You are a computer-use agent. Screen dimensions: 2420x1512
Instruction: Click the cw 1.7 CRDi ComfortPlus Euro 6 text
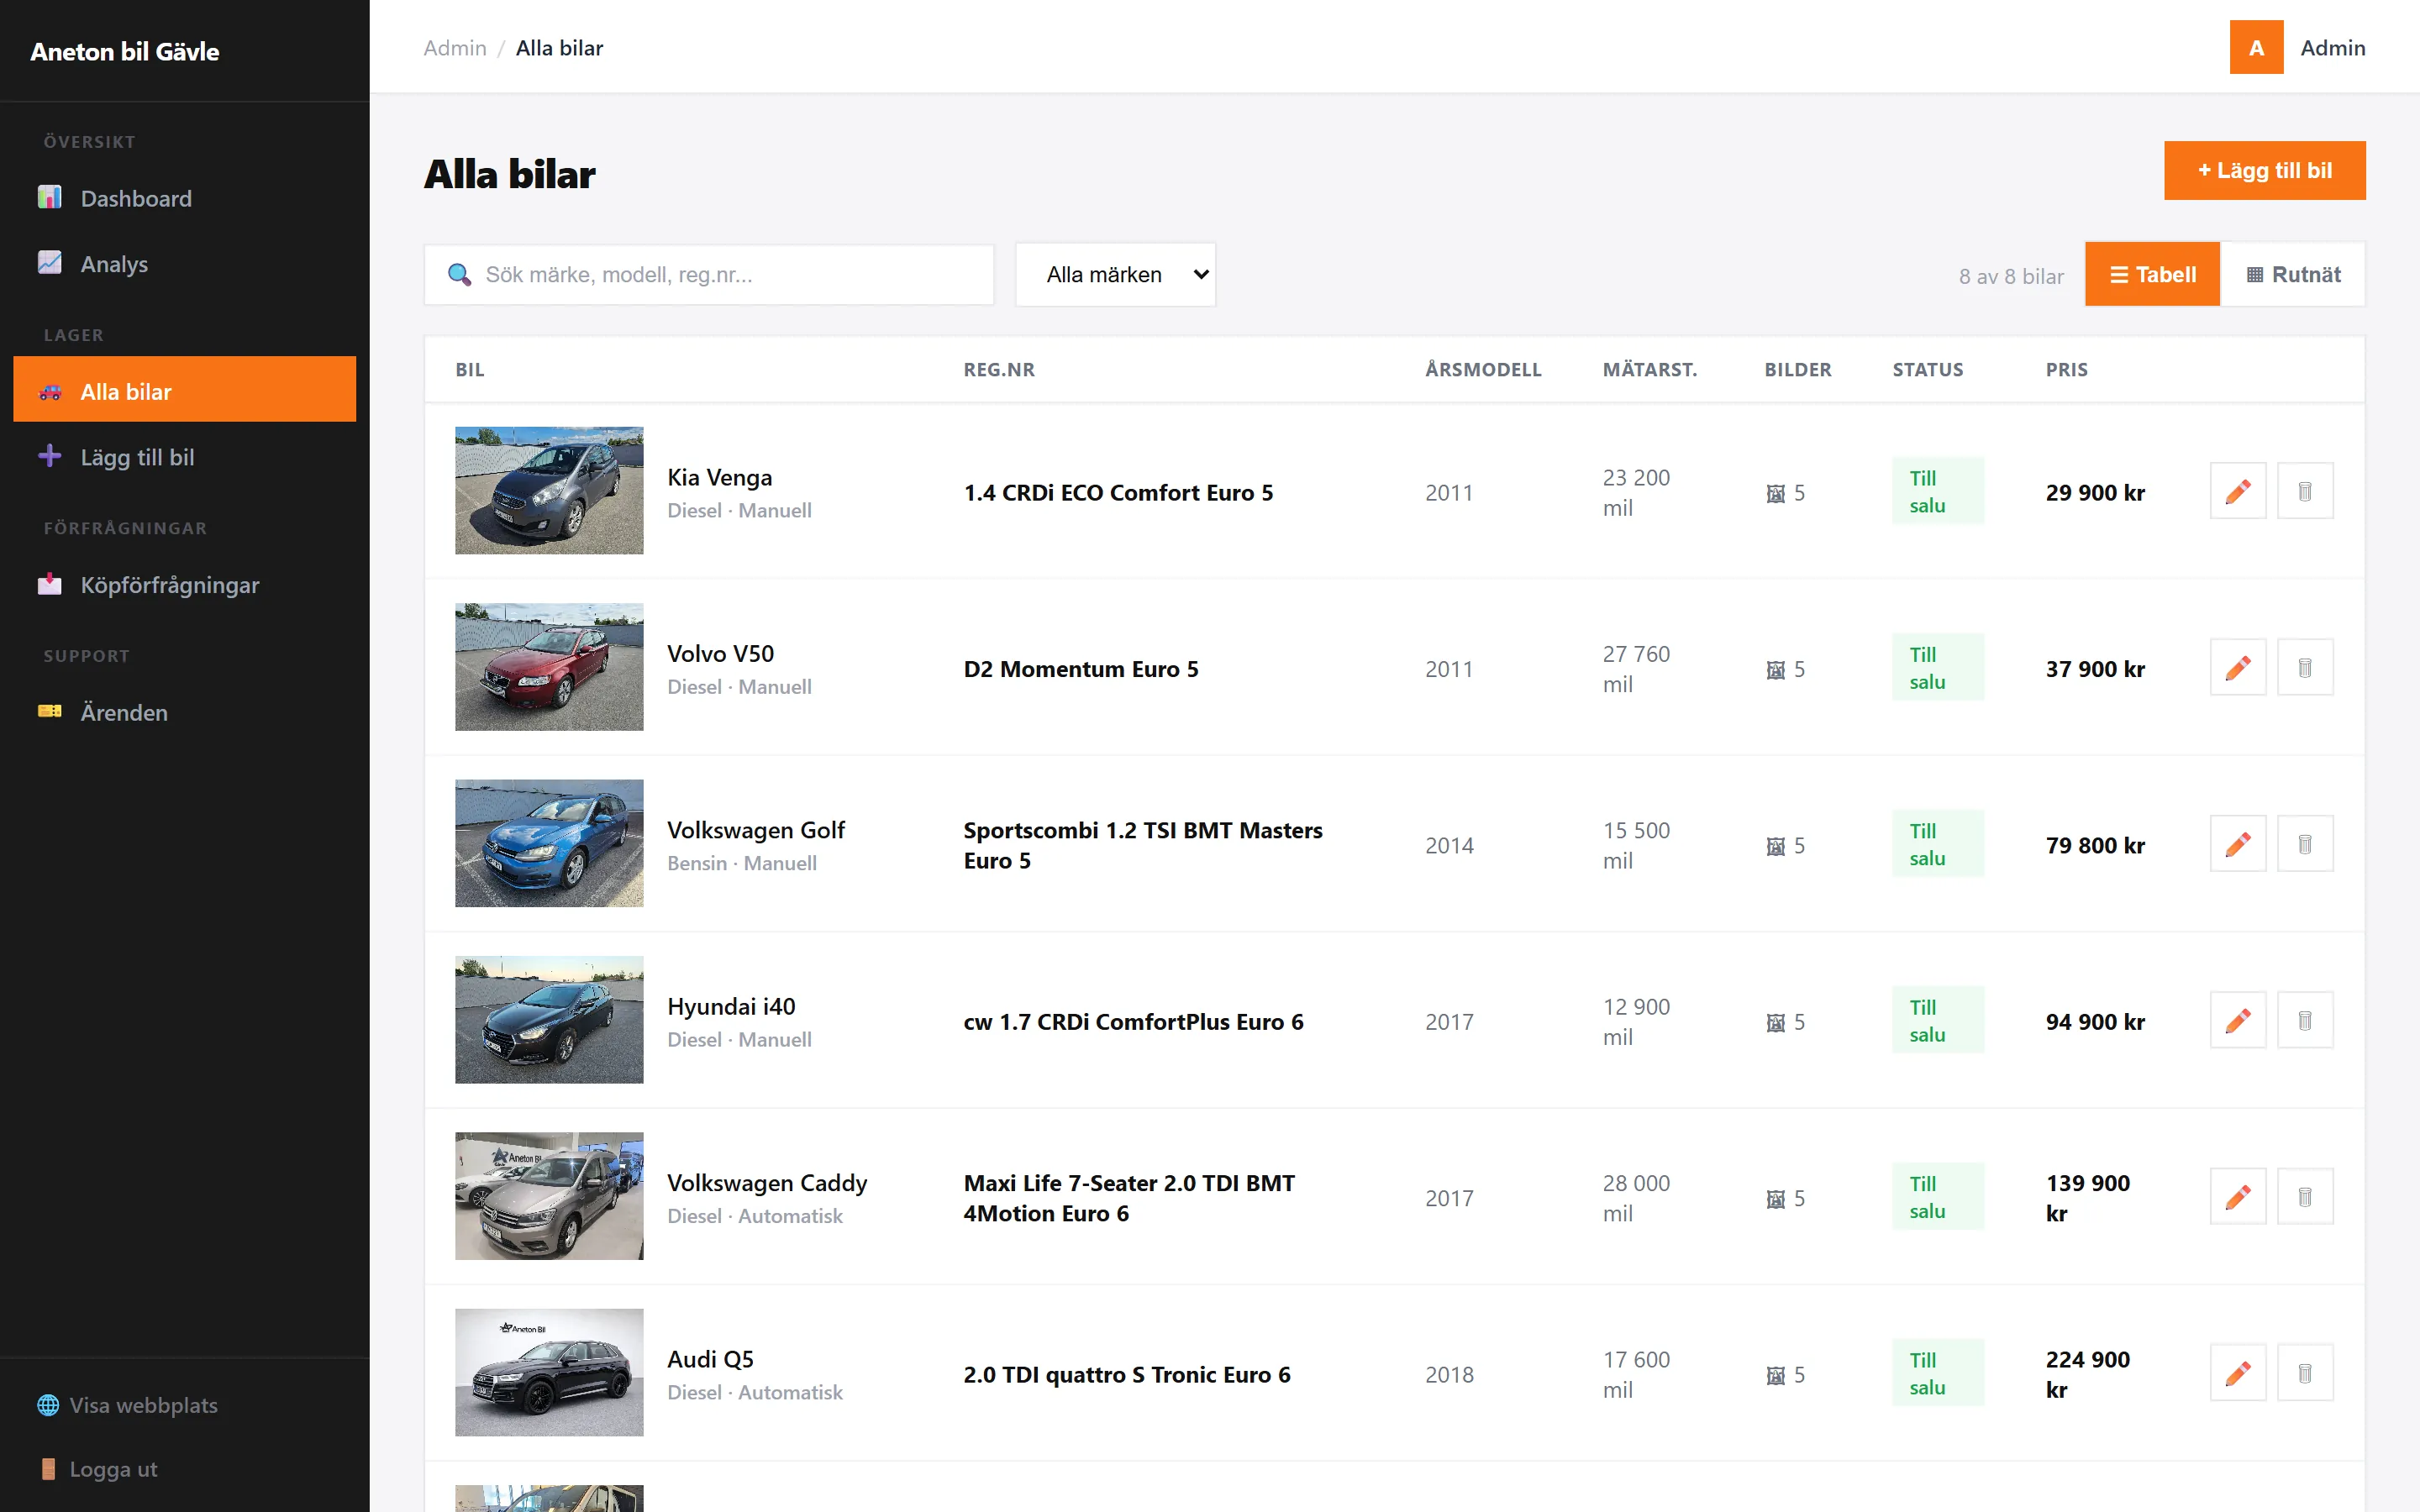tap(1133, 1022)
